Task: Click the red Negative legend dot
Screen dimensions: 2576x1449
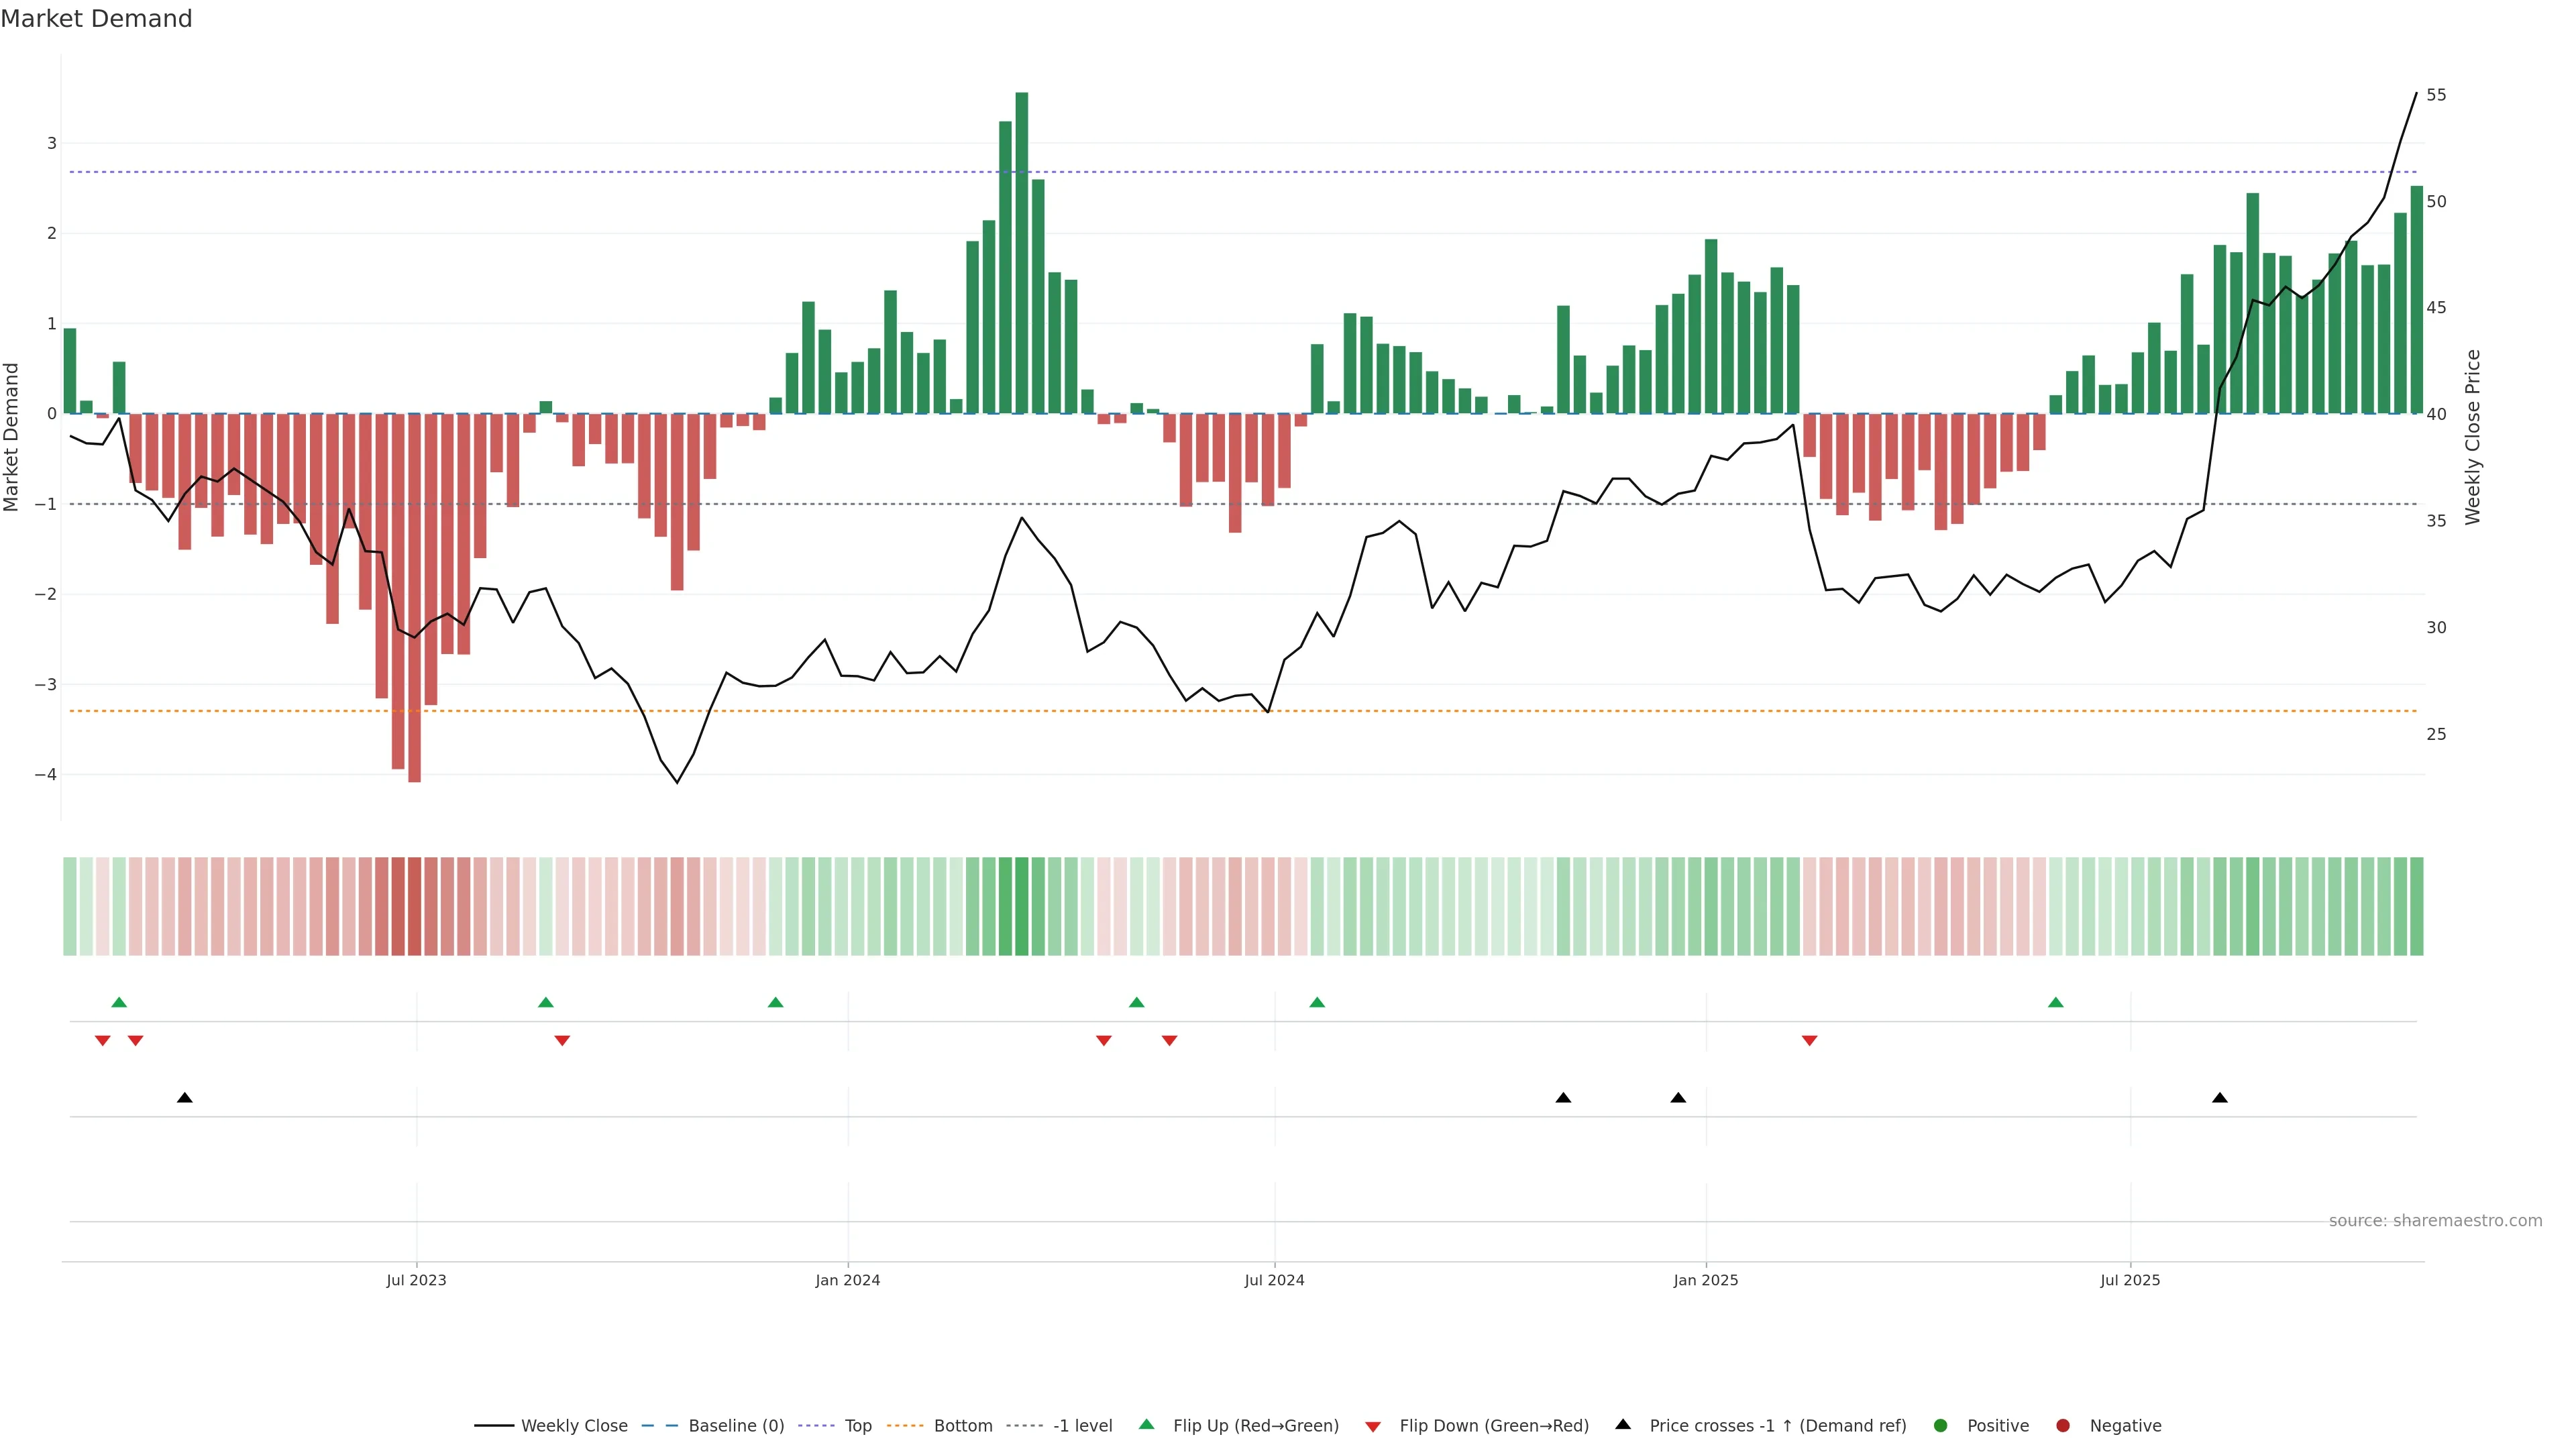Action: pos(2063,1425)
